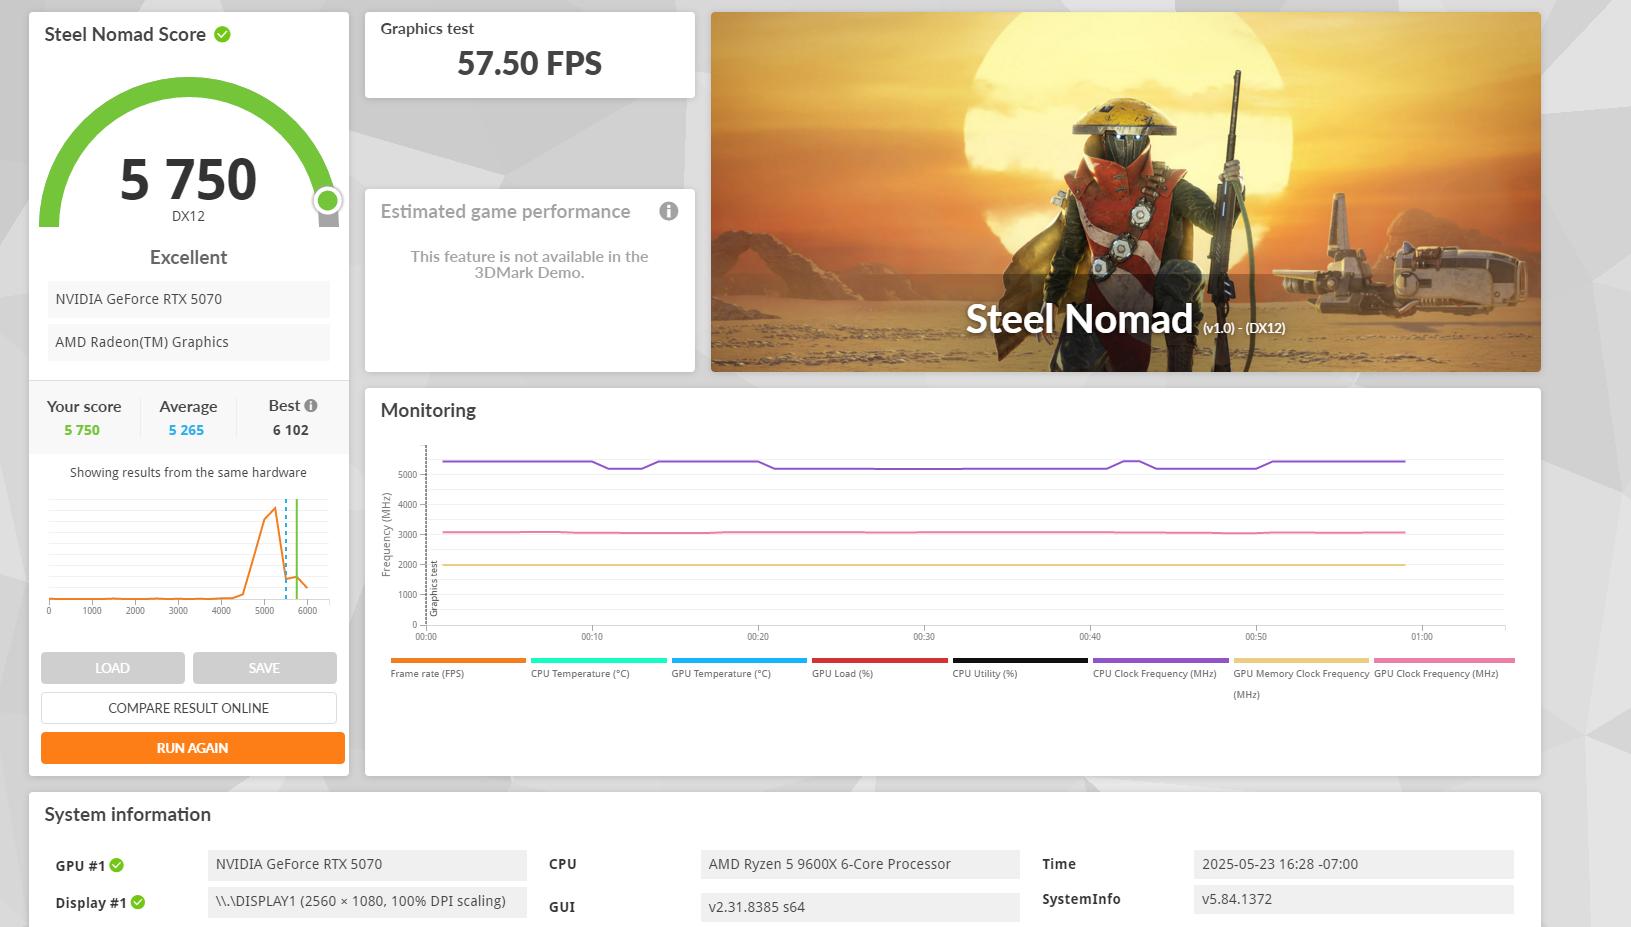Click the CPU Clock Frequency purple legend bar
The width and height of the screenshot is (1631, 927).
(1160, 660)
